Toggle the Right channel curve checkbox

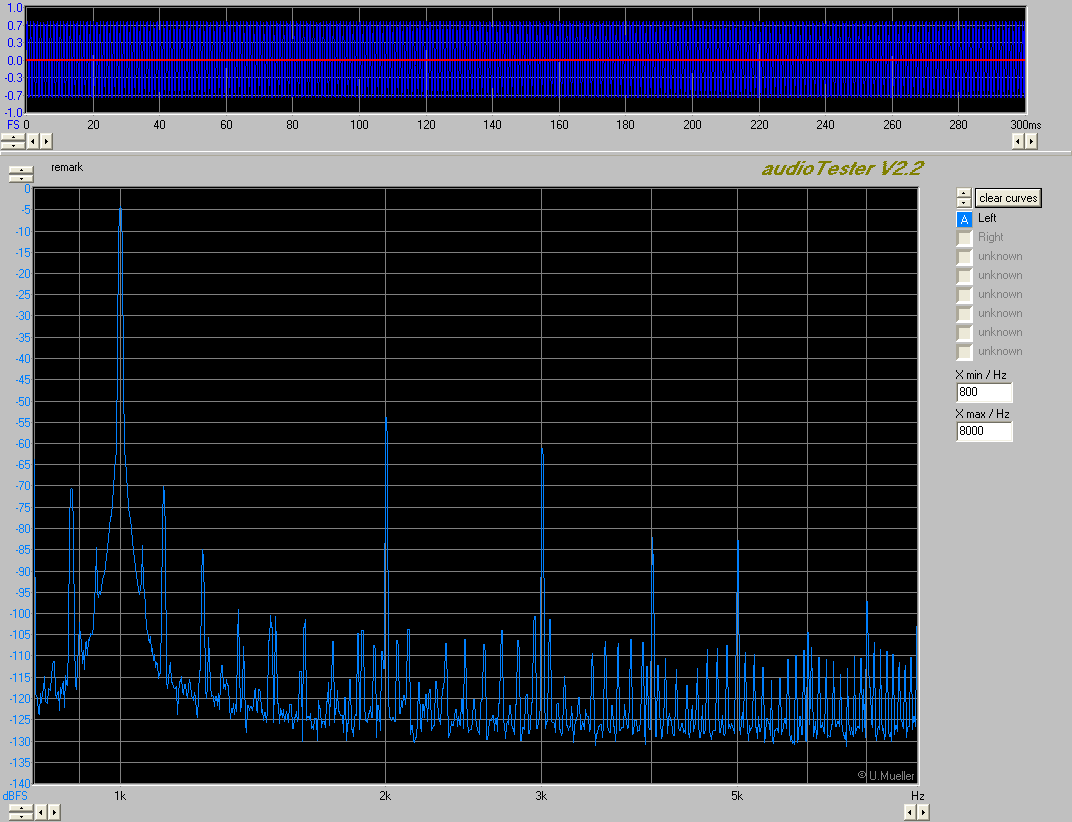(x=964, y=238)
